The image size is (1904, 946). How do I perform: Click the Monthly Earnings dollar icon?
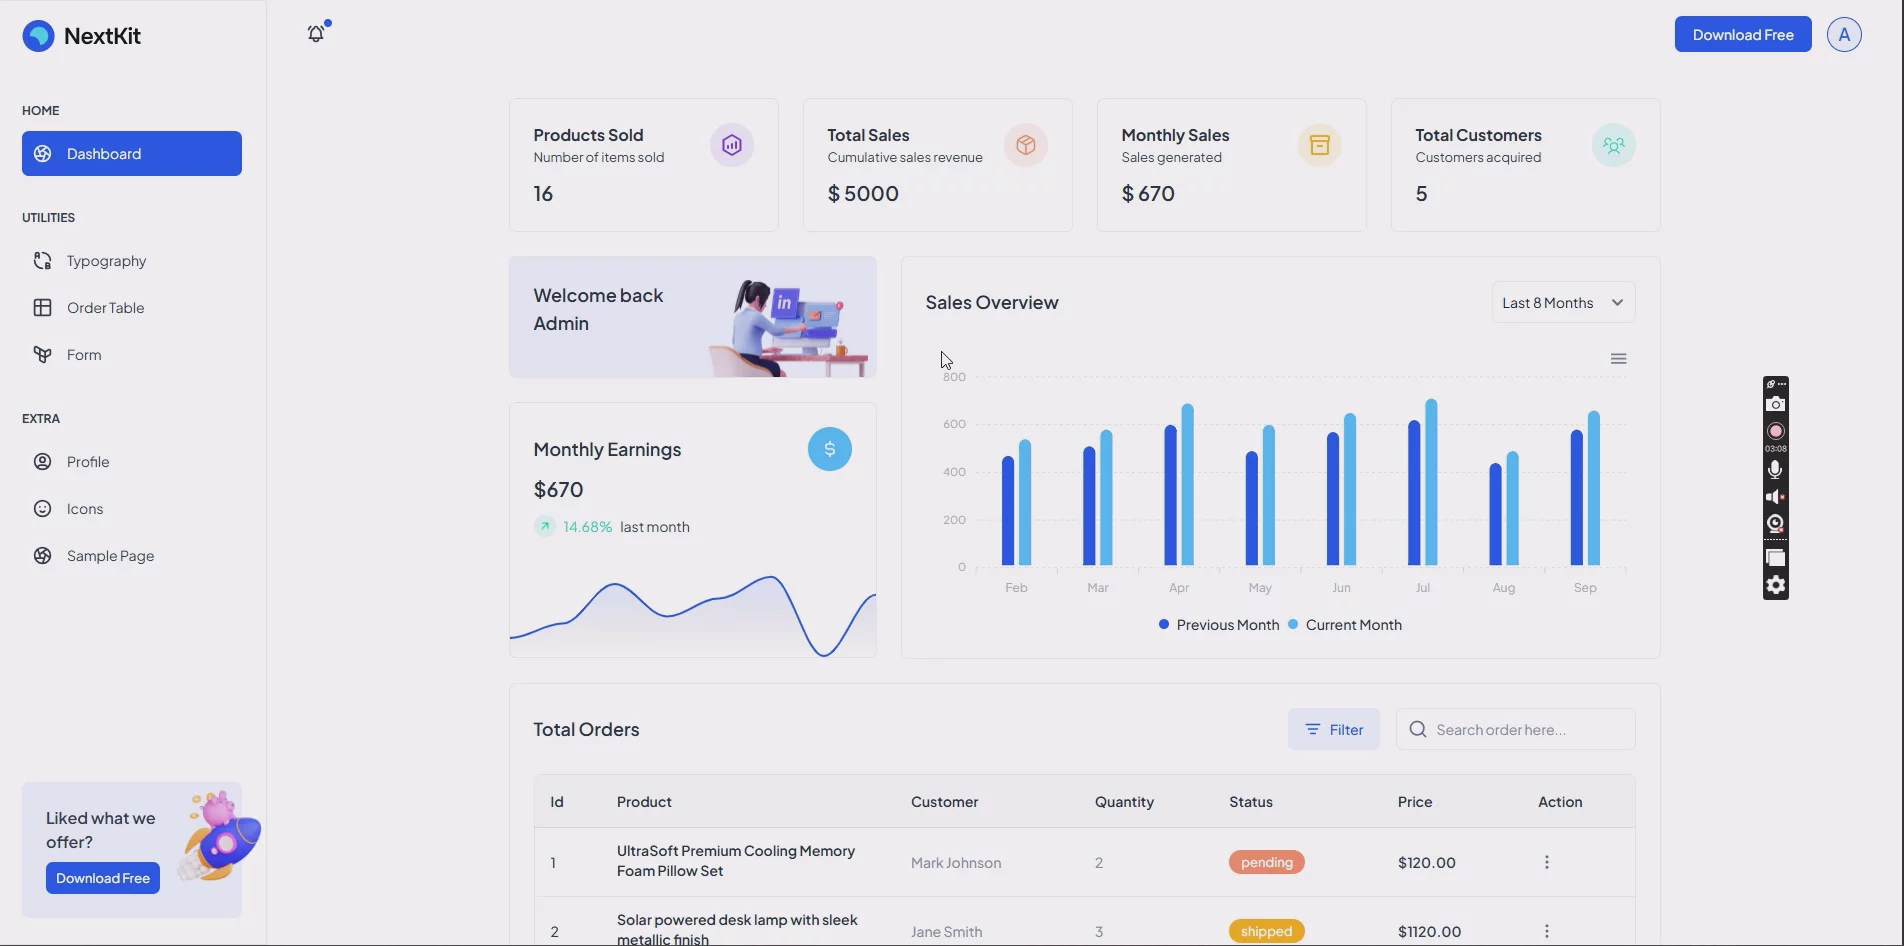tap(829, 450)
